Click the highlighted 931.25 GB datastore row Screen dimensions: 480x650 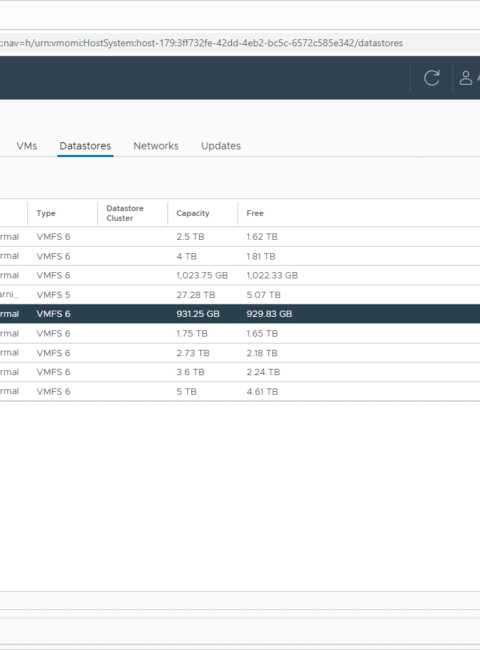[x=240, y=314]
